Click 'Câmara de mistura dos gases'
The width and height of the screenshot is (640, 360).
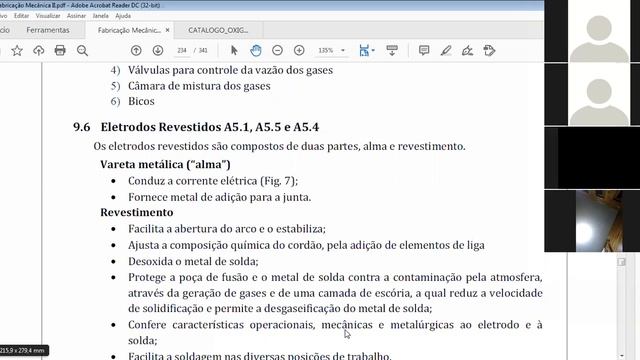199,86
